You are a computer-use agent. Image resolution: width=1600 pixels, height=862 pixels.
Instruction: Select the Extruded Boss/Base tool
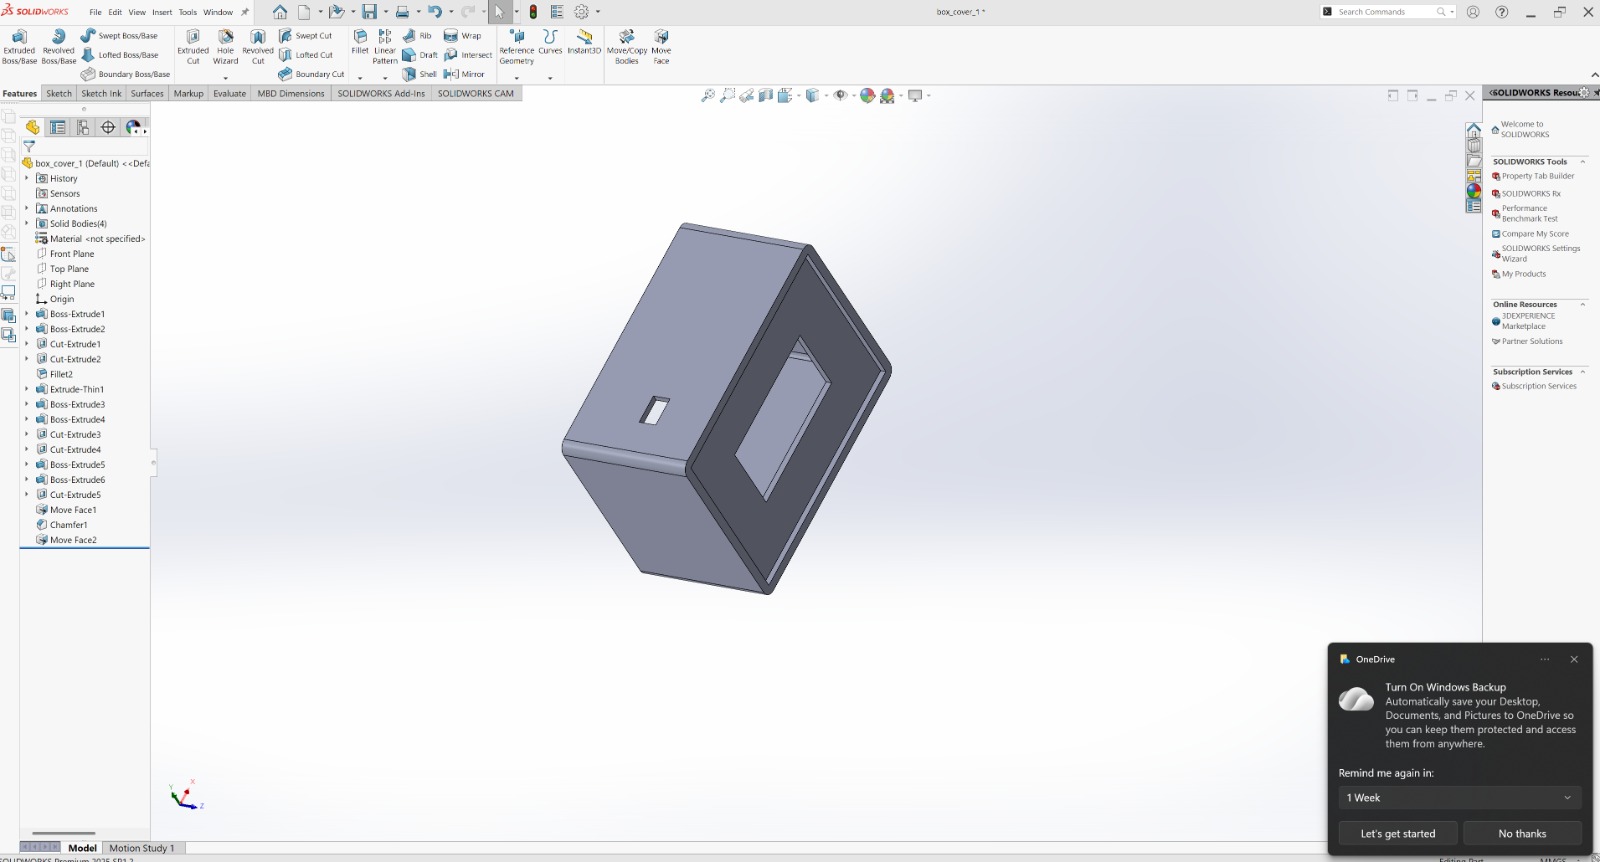pos(19,47)
